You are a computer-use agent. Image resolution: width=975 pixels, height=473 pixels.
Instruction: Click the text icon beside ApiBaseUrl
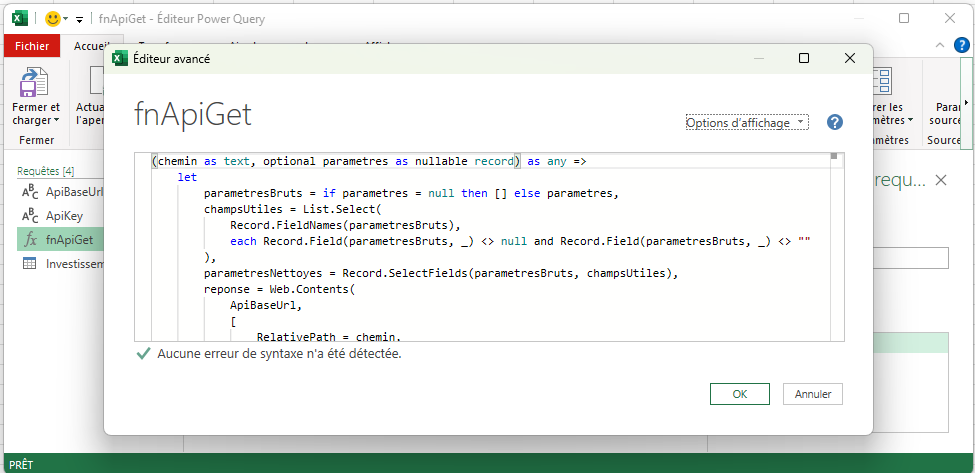(29, 193)
